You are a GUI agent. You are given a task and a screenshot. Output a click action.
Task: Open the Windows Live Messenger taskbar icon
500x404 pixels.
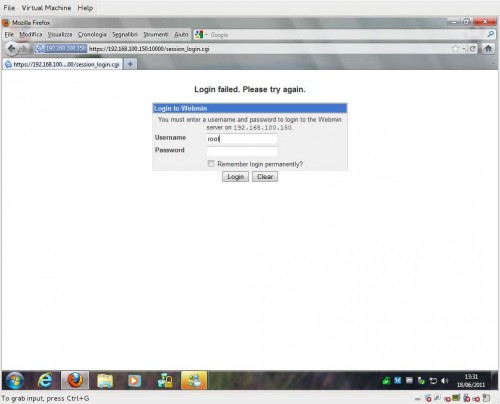tap(194, 380)
